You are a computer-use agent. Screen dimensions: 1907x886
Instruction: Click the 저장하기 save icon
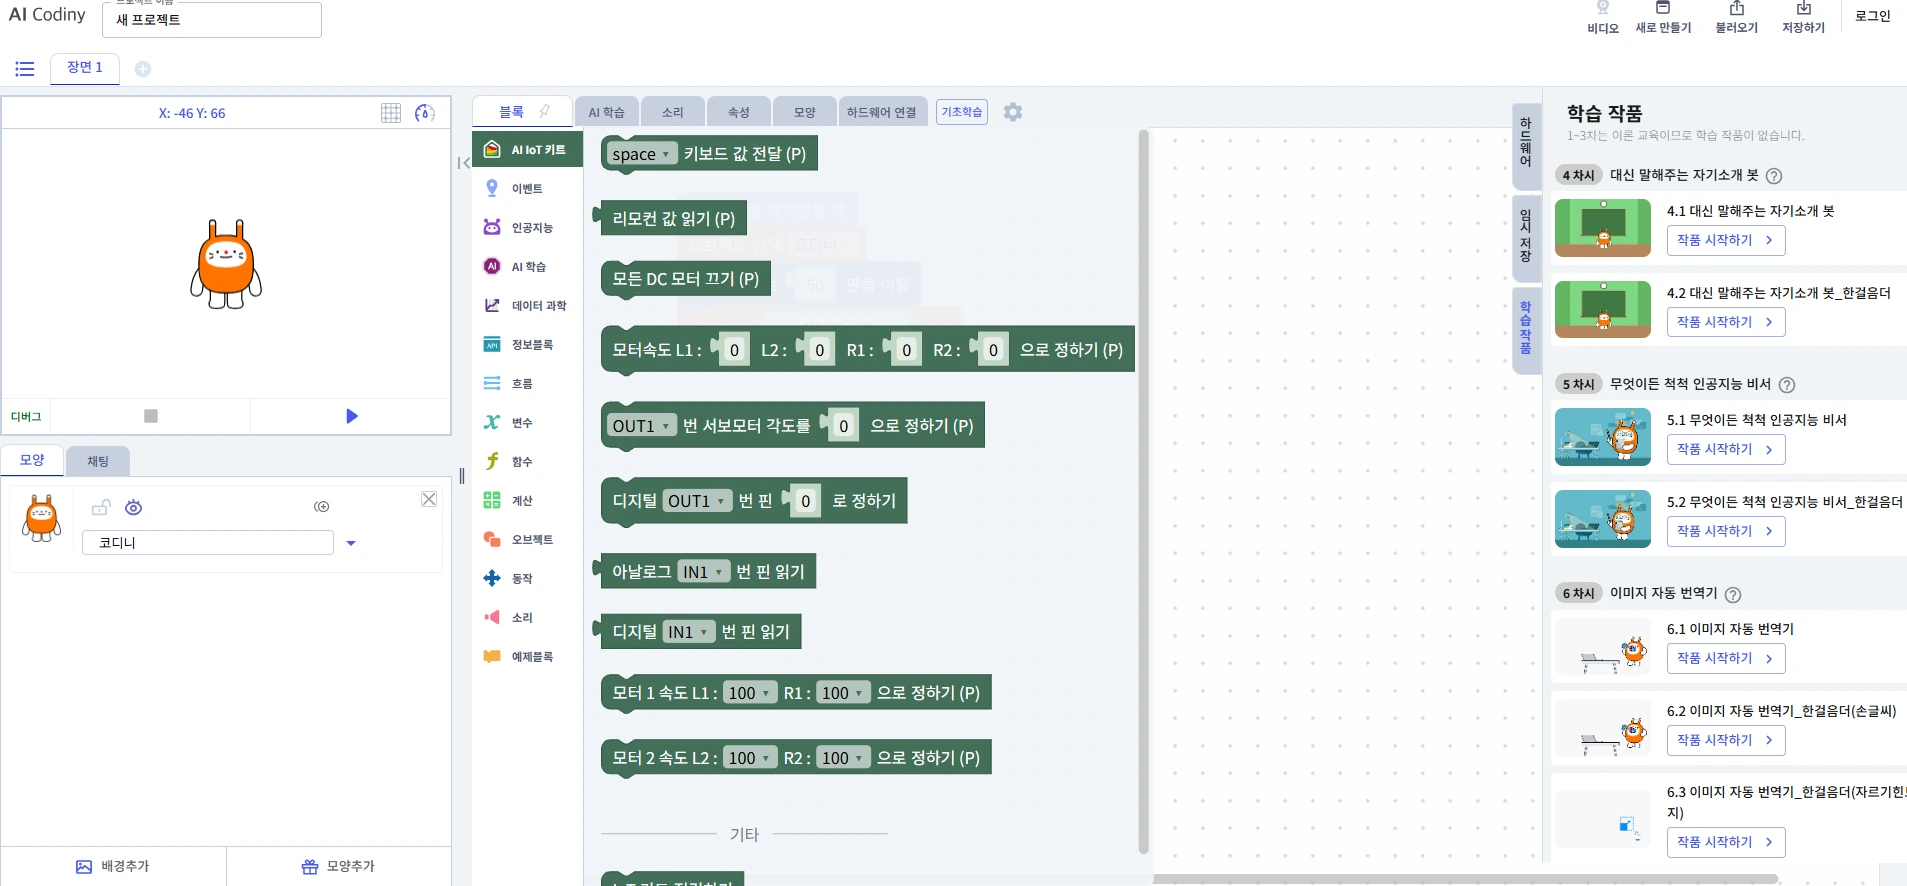(1804, 18)
